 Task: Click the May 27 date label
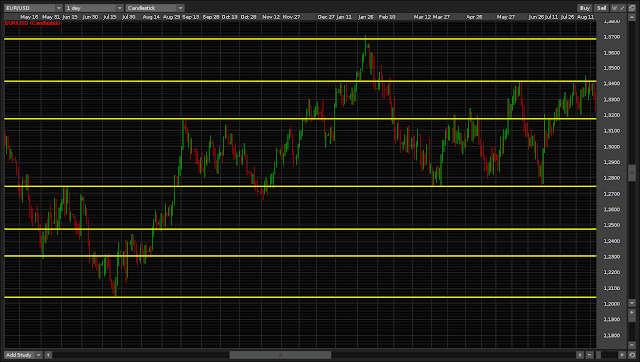click(x=506, y=17)
